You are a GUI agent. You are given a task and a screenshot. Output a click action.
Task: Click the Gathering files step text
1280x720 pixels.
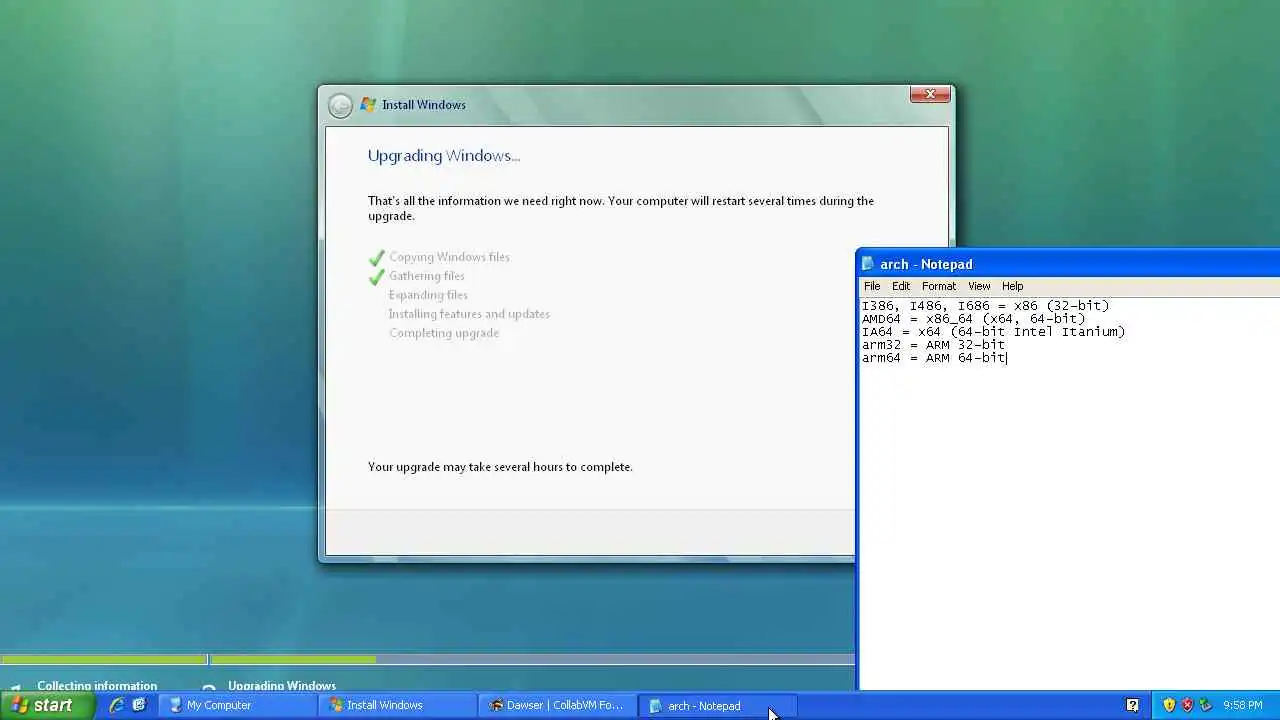pos(427,276)
